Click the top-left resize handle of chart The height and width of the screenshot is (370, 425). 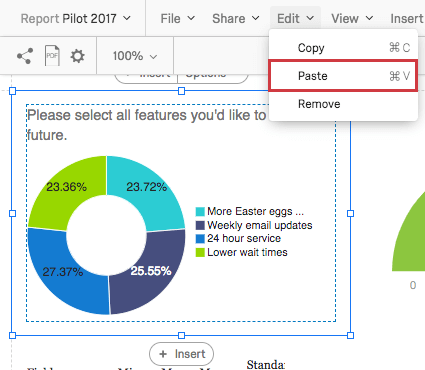(12, 91)
